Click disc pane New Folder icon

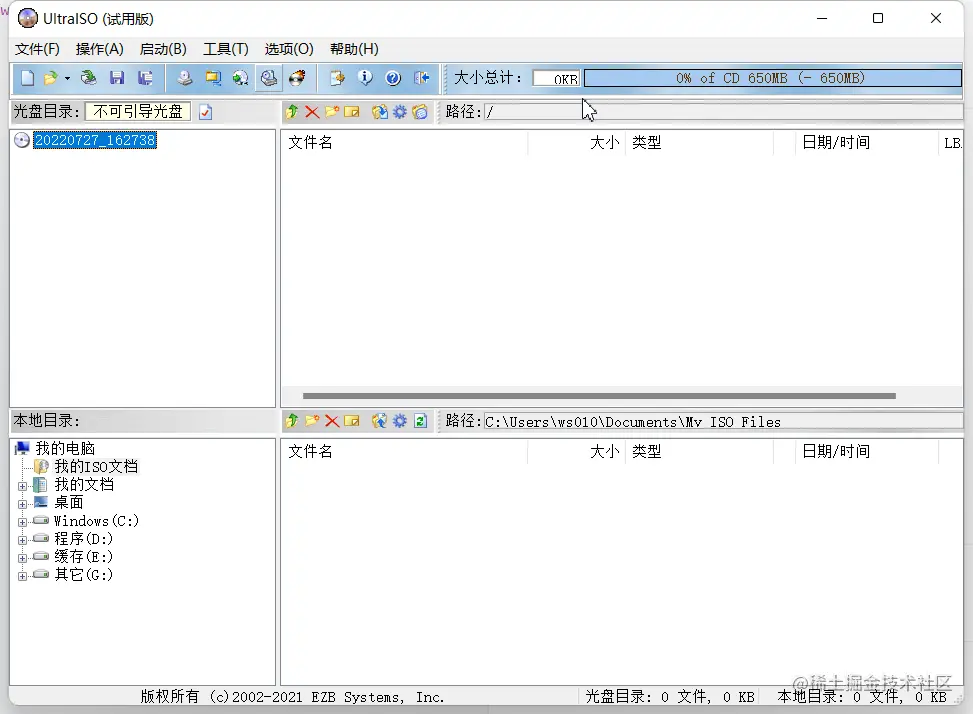click(x=333, y=112)
